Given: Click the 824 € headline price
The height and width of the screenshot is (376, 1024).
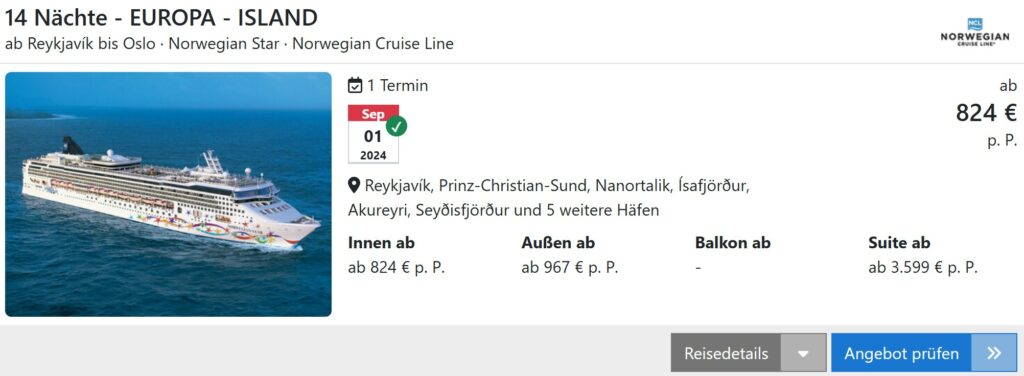Looking at the screenshot, I should pos(986,113).
